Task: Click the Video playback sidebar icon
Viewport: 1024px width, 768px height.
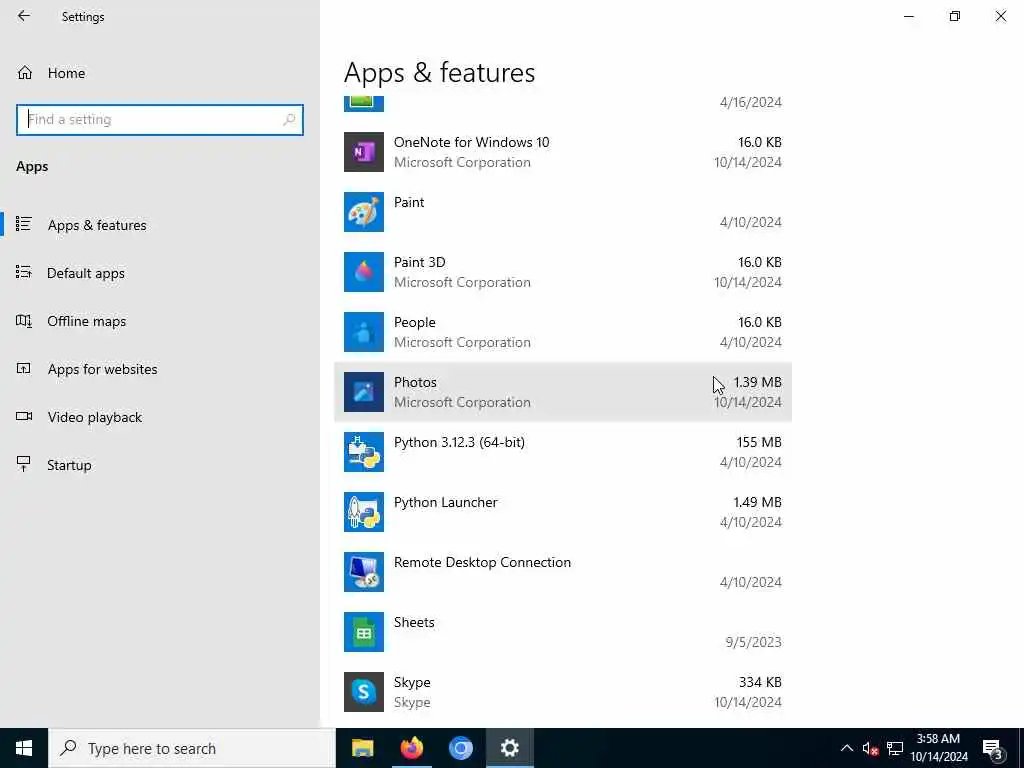Action: (x=24, y=416)
